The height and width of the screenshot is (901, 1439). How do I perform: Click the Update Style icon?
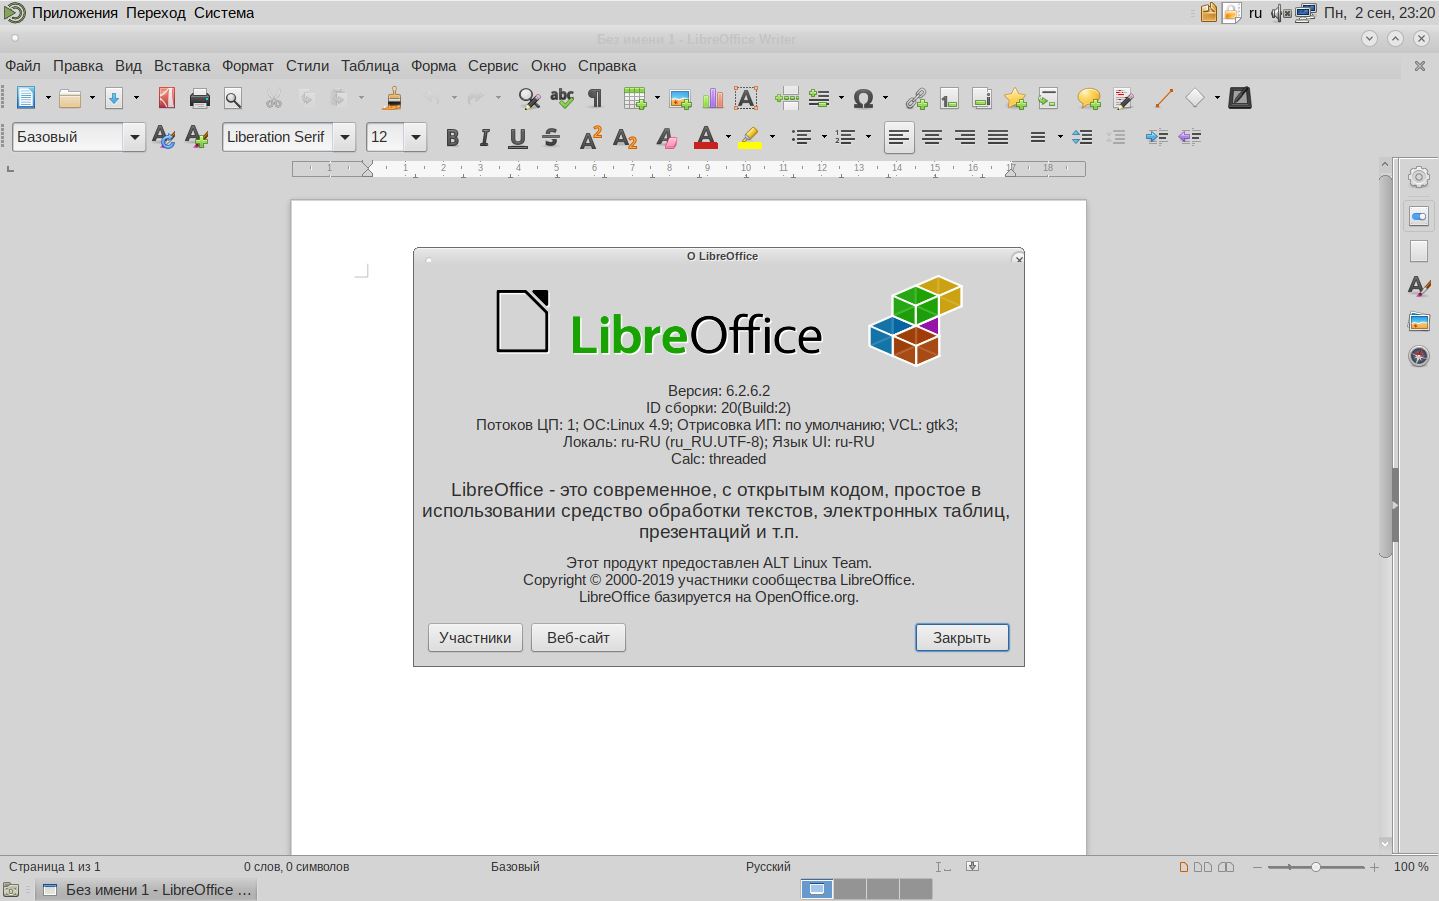pyautogui.click(x=163, y=137)
